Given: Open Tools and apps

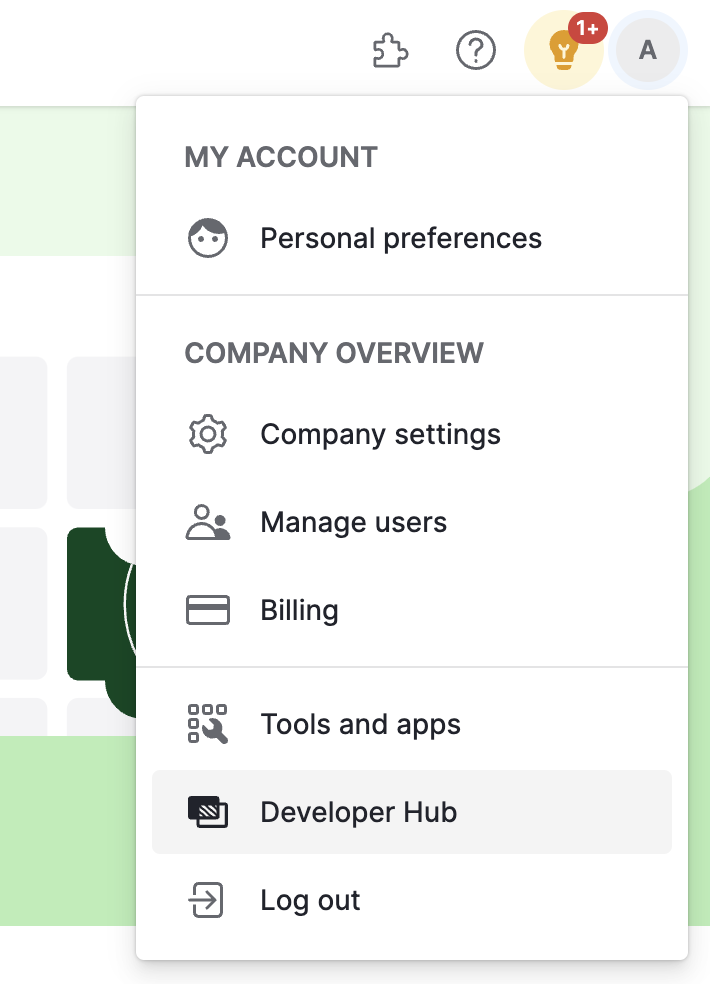Looking at the screenshot, I should click(x=360, y=724).
